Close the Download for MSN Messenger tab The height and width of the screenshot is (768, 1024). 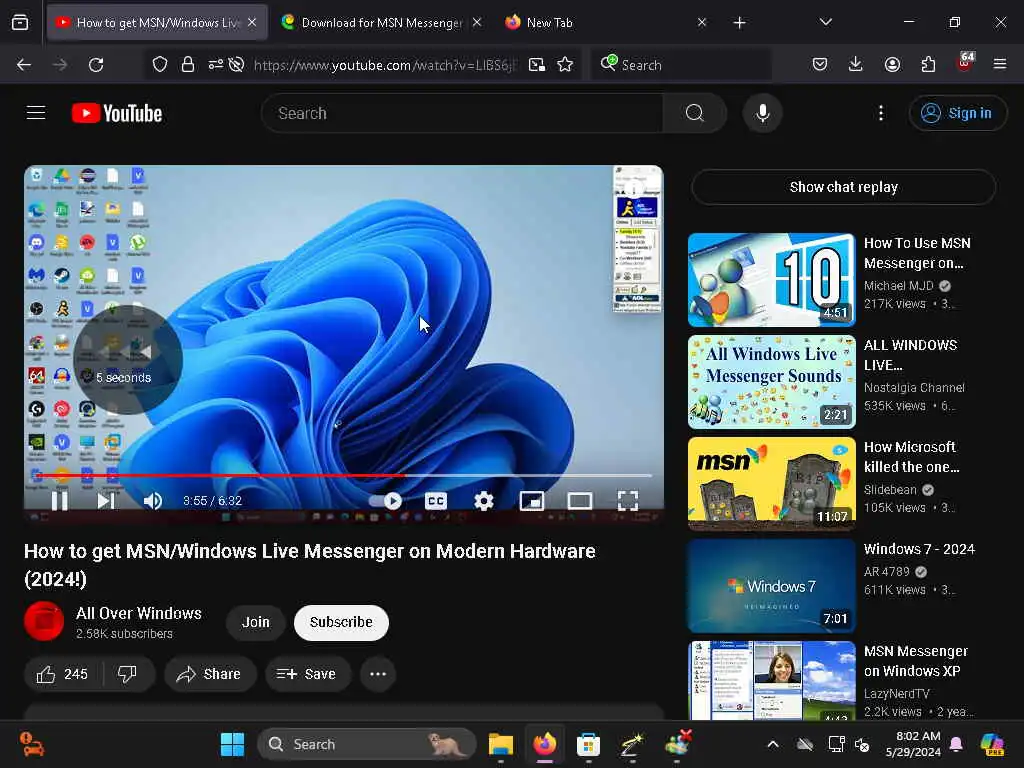tap(477, 23)
